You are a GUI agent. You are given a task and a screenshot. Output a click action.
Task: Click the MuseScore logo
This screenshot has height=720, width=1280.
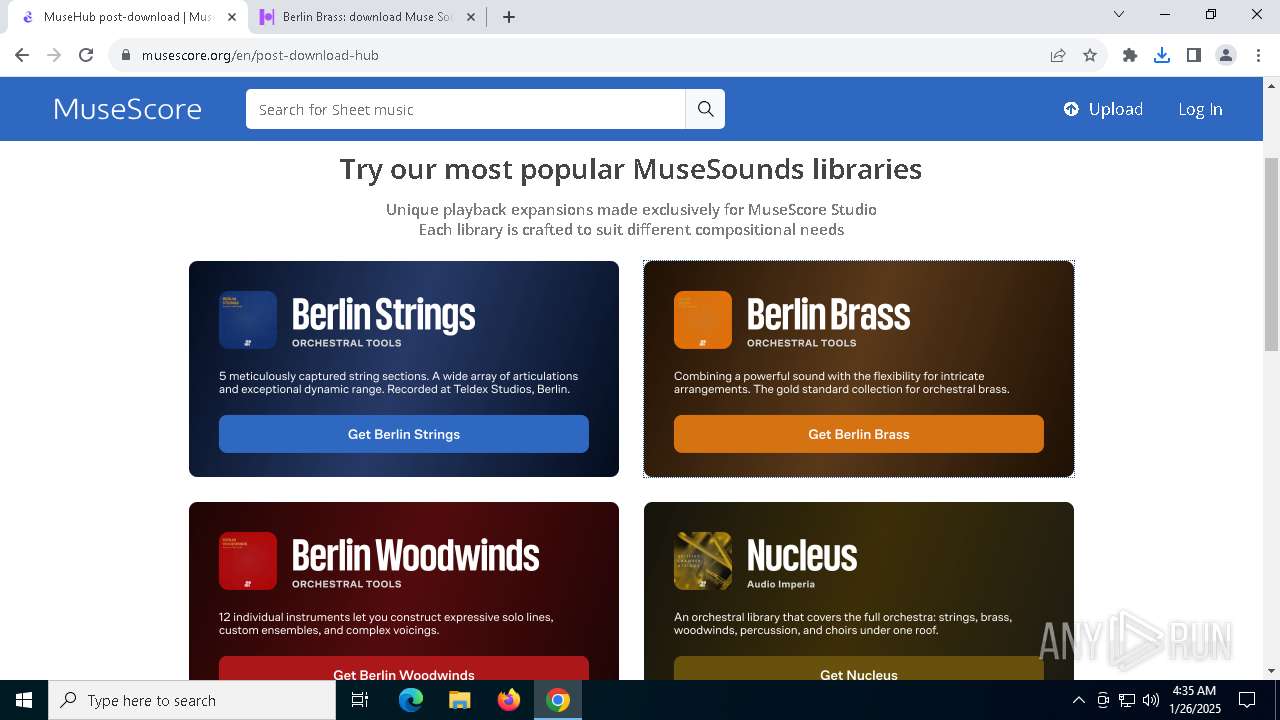coord(128,109)
